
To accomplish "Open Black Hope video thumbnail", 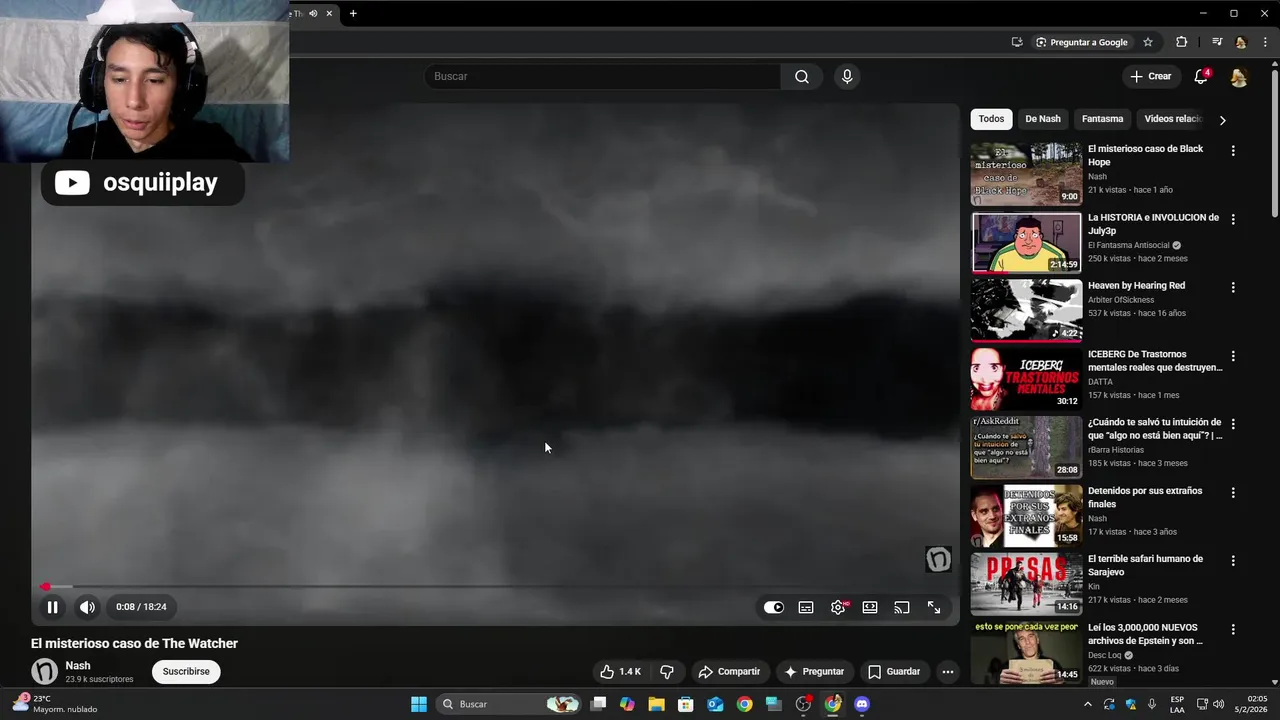I will (1026, 174).
